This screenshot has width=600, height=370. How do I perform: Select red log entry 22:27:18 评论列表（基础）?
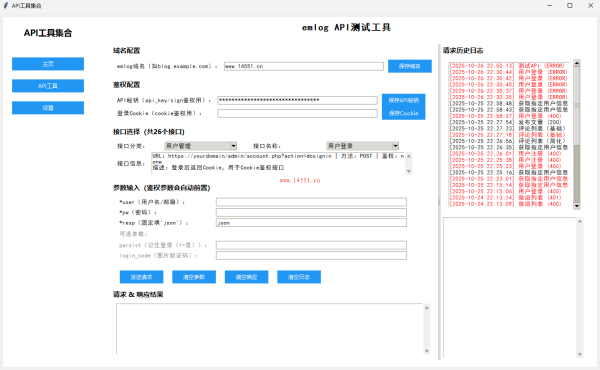507,135
